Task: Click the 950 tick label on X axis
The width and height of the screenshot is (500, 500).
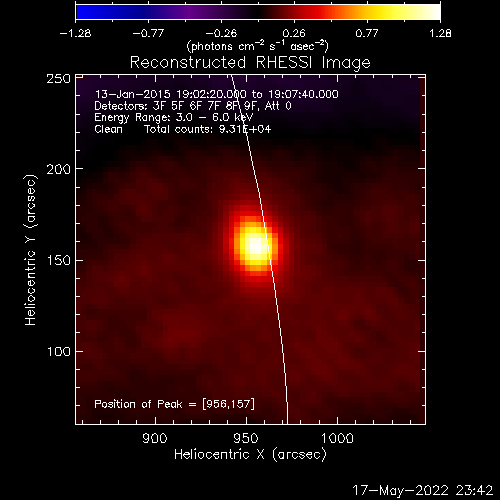Action: pyautogui.click(x=246, y=438)
